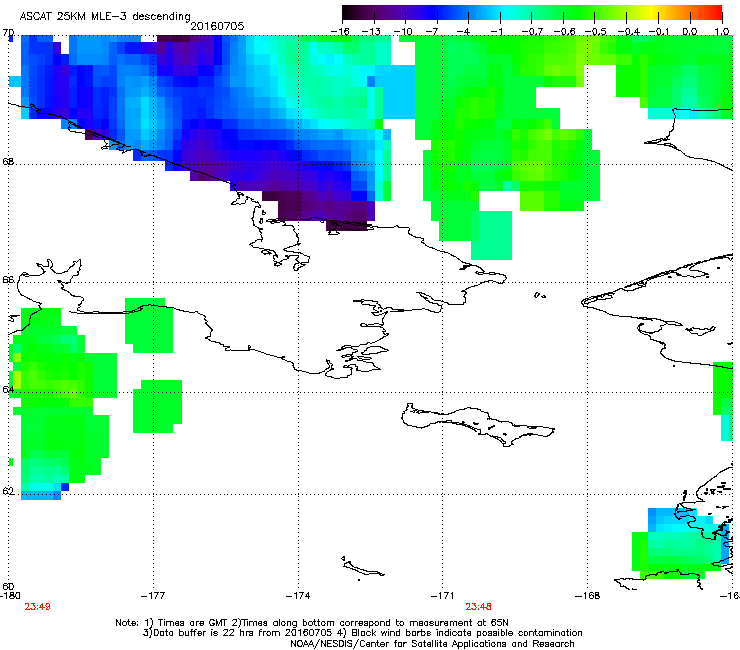The height and width of the screenshot is (650, 740).
Task: Click the 'Data buffer is 22 hrs' note line
Action: coord(362,633)
